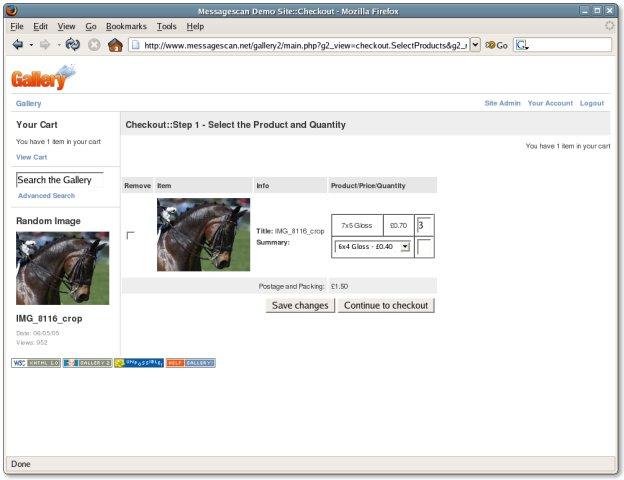Open the cart item horse thumbnail
The image size is (624, 480).
pyautogui.click(x=203, y=235)
